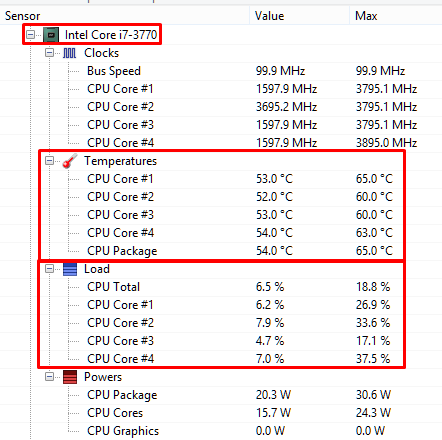This screenshot has width=442, height=440.
Task: Collapse the Intel Core i7-3770 node
Action: click(30, 35)
